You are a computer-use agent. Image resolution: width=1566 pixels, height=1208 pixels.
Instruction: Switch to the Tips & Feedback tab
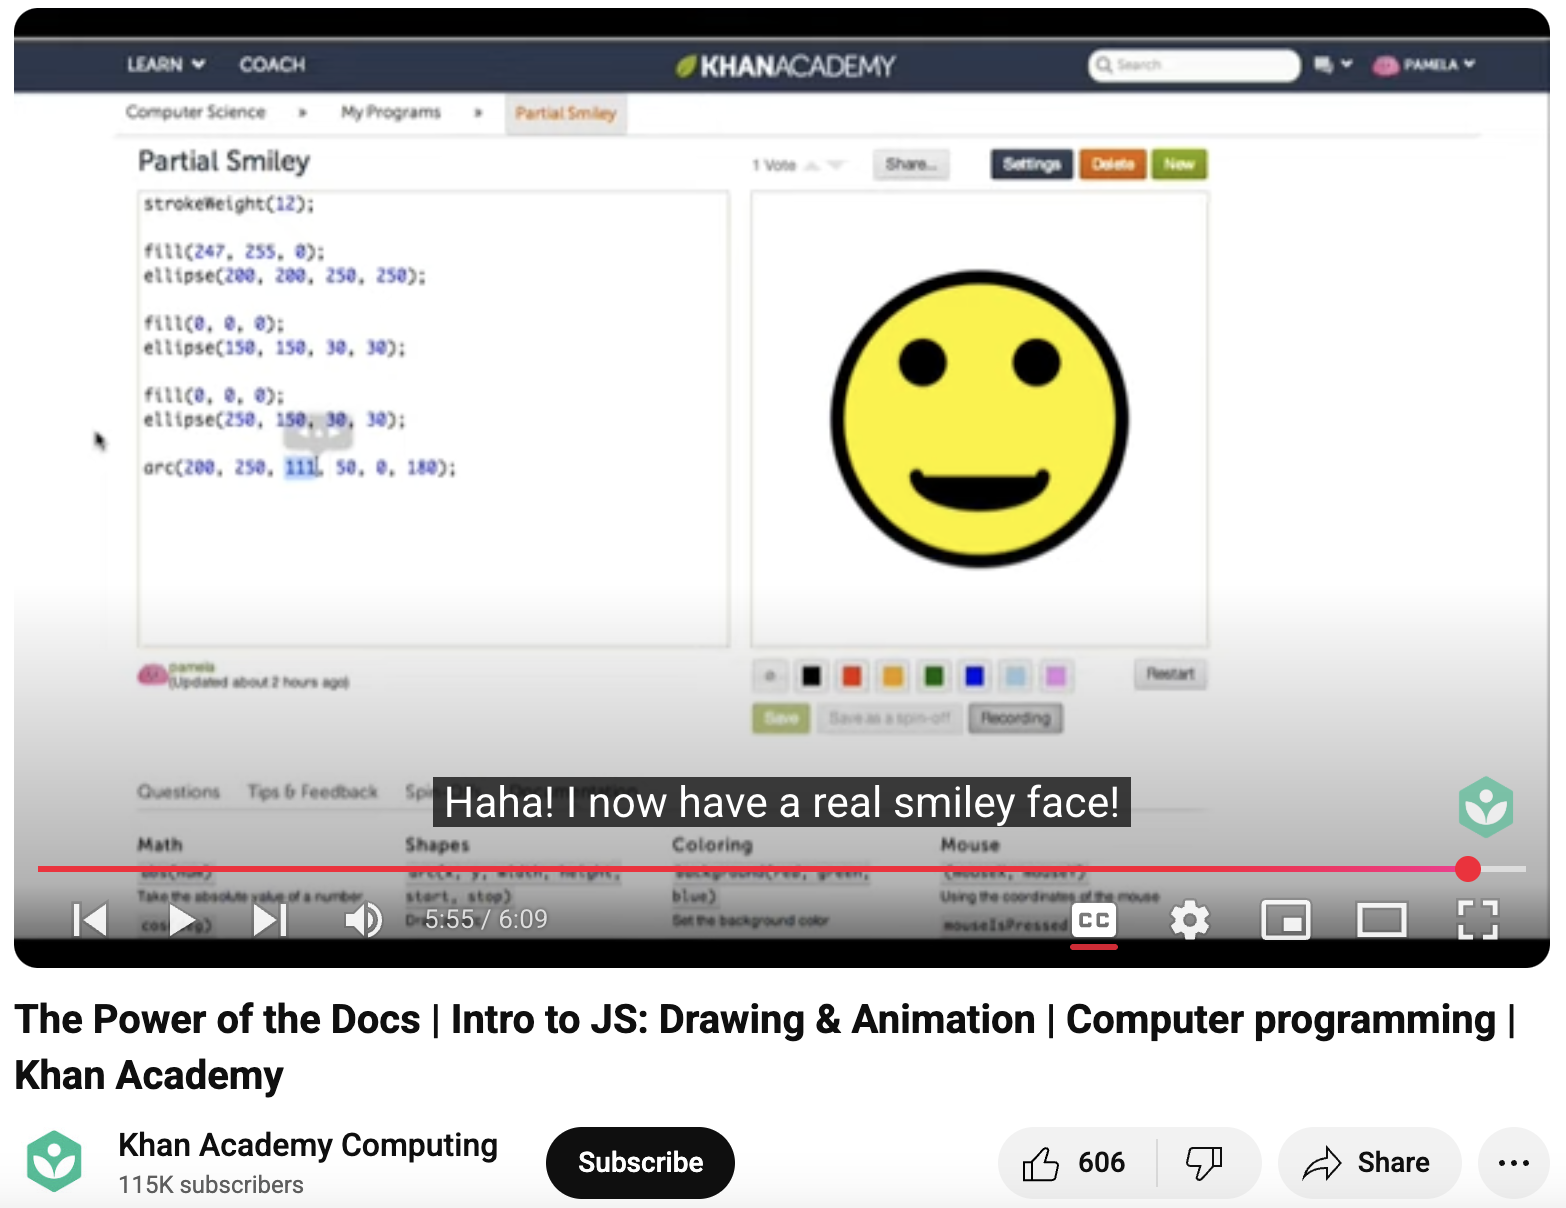click(312, 791)
